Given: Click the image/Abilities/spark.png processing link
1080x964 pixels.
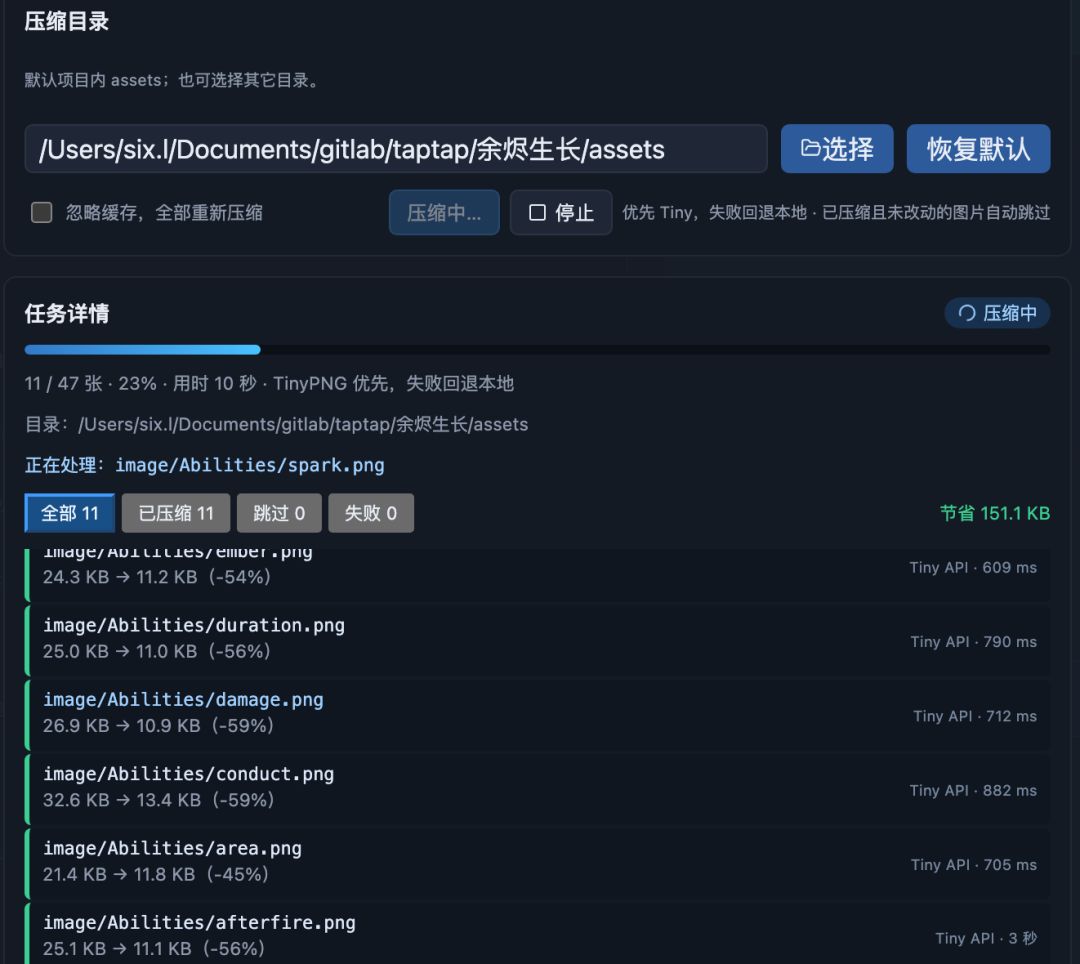Looking at the screenshot, I should coord(249,465).
